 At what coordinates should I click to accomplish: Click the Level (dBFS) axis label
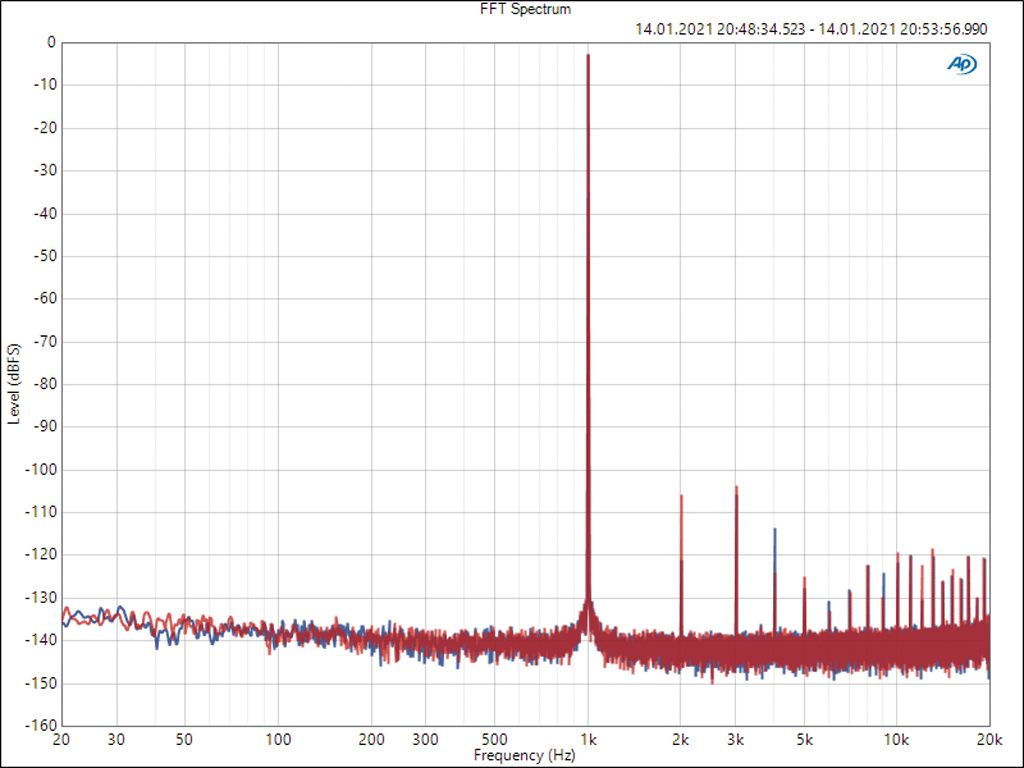[x=14, y=384]
